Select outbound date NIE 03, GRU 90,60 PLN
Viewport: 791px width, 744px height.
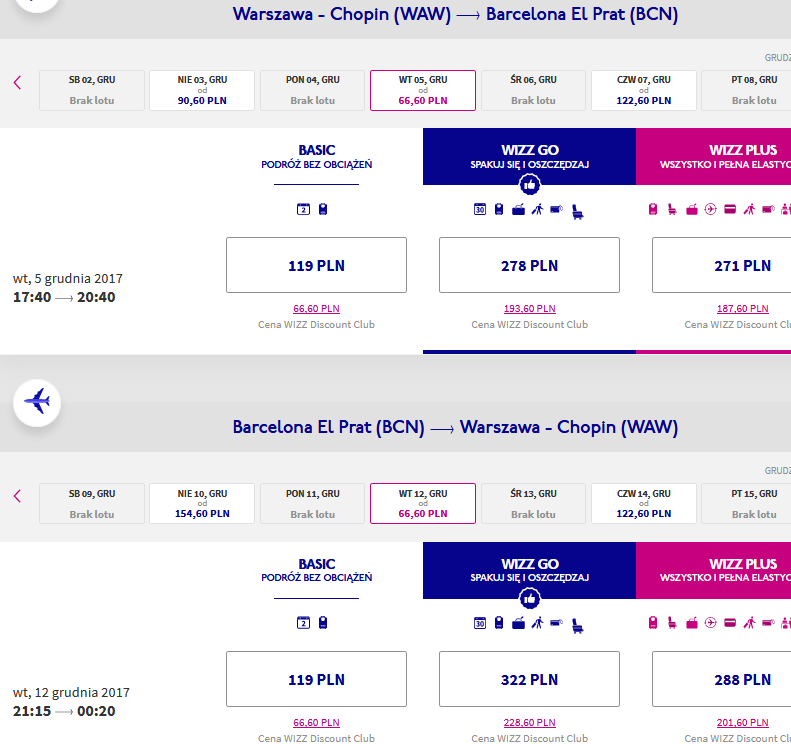tap(202, 90)
